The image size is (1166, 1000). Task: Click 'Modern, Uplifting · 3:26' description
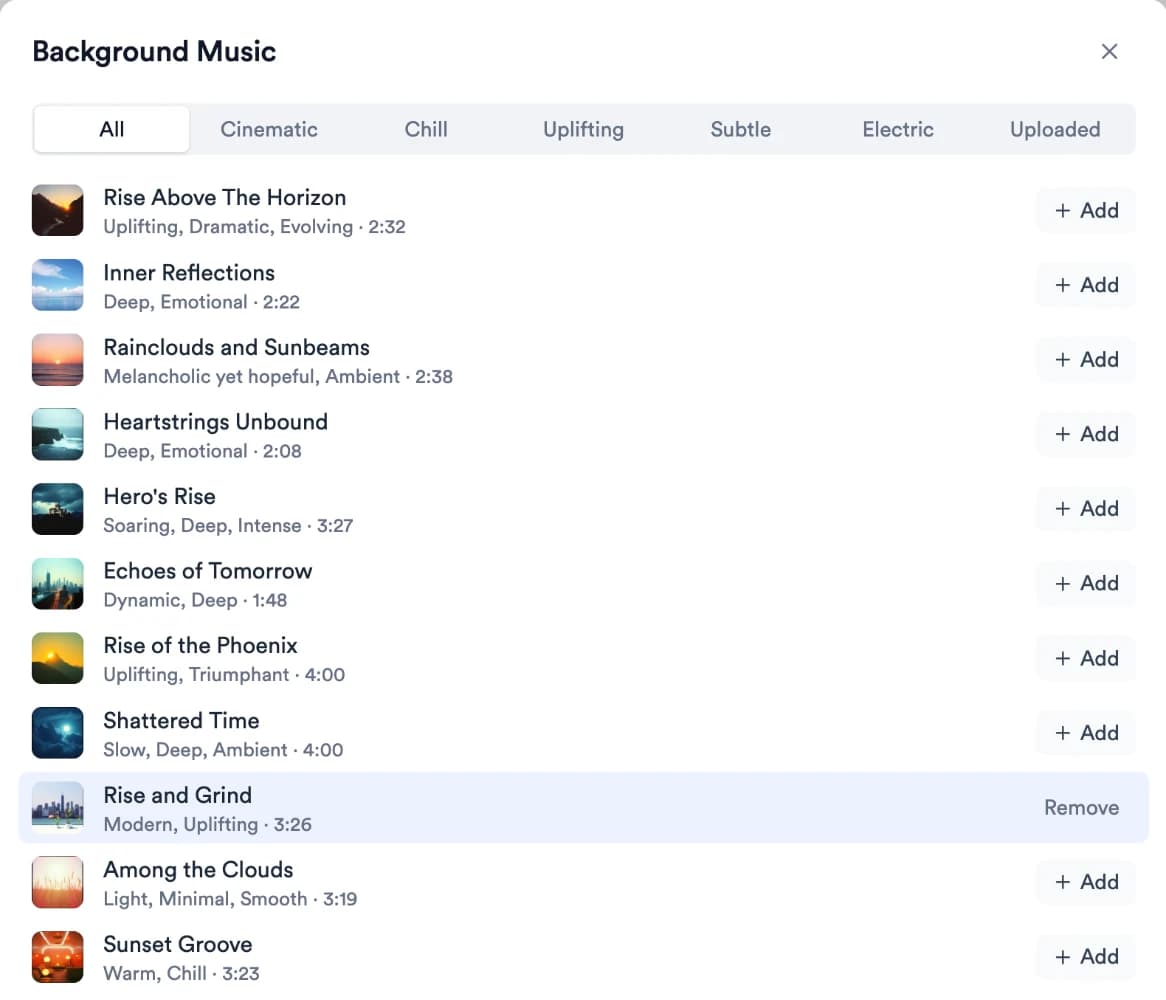point(207,825)
